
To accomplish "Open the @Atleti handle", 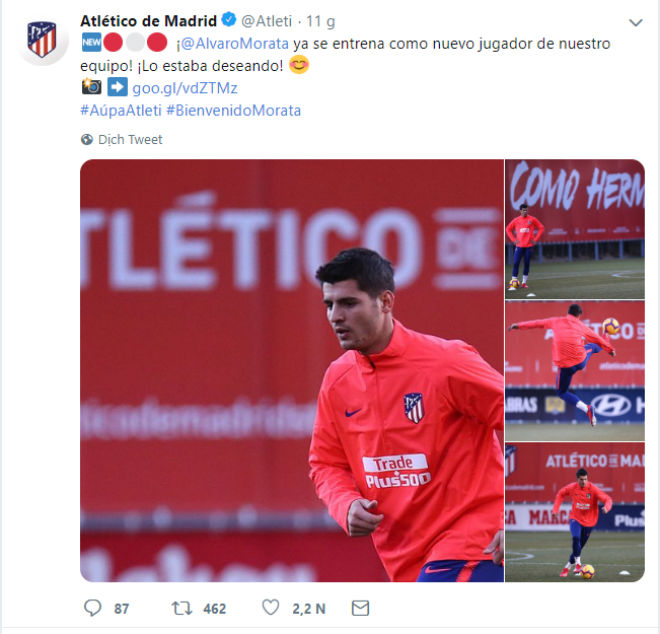I will click(x=266, y=21).
